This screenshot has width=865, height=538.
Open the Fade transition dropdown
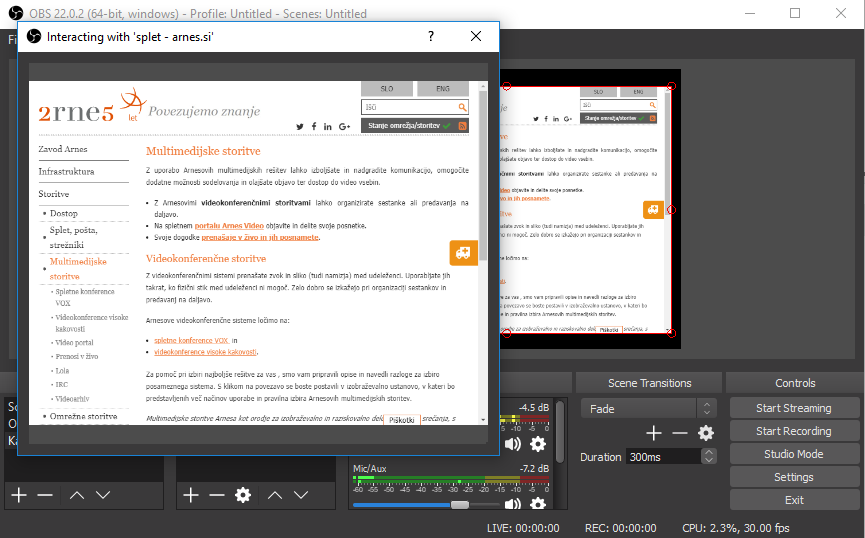[x=649, y=409]
